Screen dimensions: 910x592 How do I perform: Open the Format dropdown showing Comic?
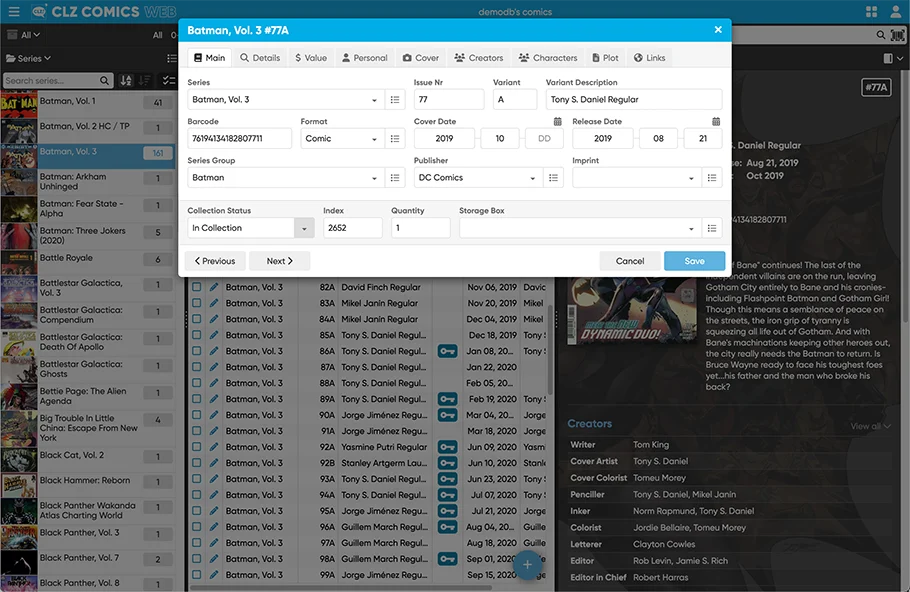tap(342, 139)
